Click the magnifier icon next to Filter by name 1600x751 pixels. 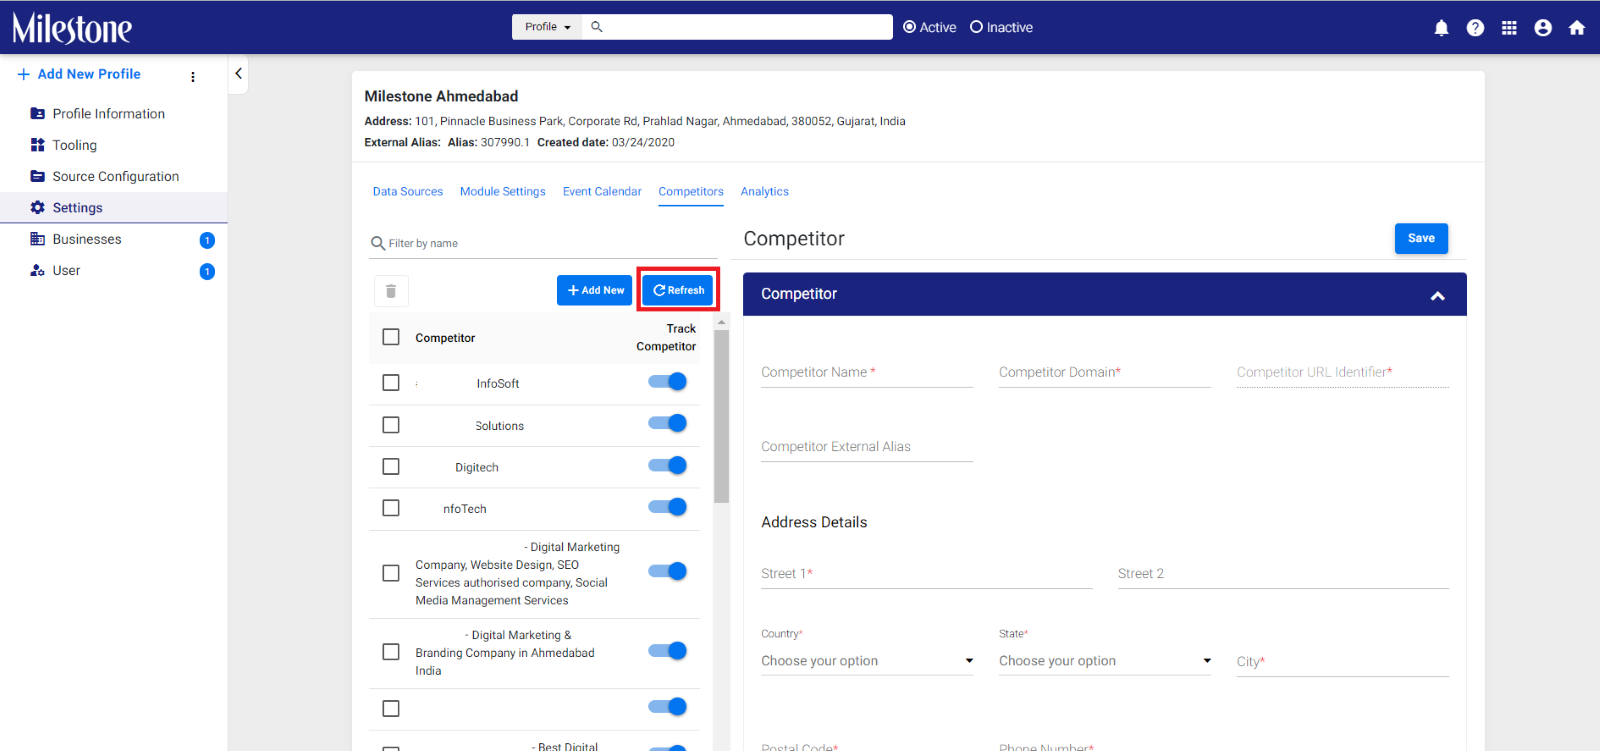click(x=378, y=243)
